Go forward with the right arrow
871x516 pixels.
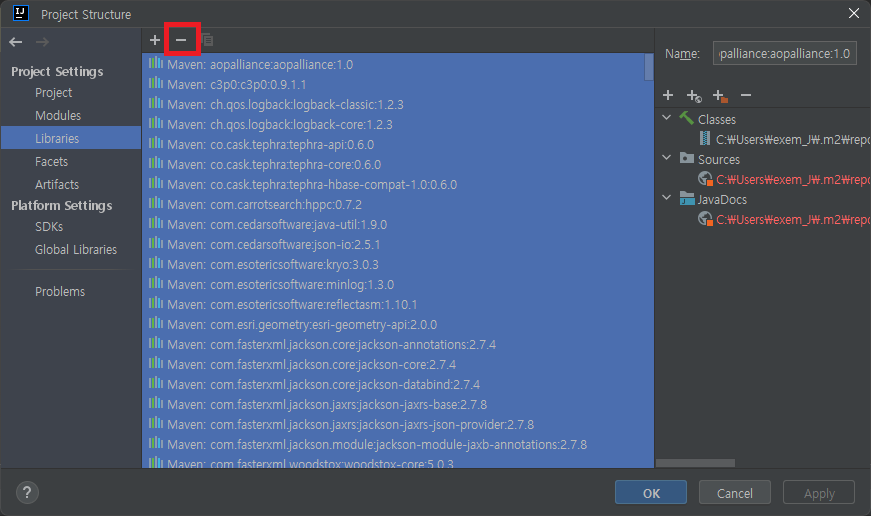[x=42, y=42]
